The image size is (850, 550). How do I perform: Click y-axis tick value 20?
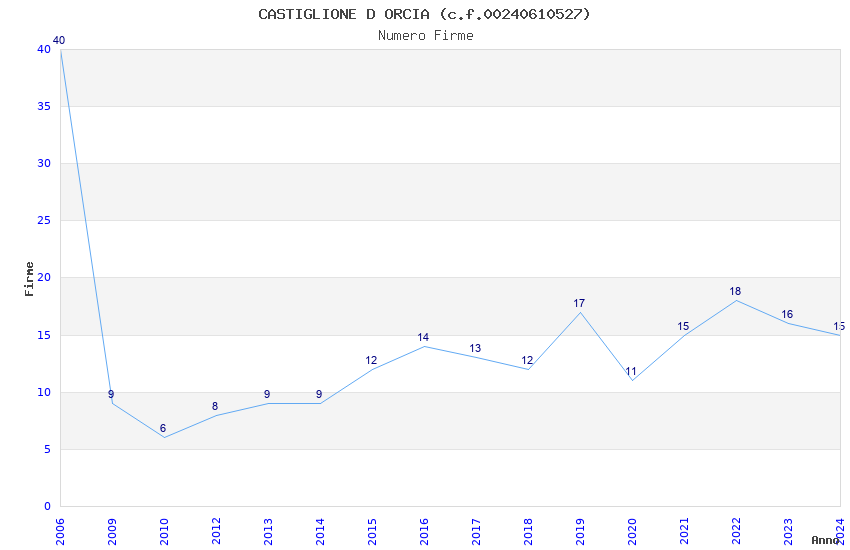[44, 277]
